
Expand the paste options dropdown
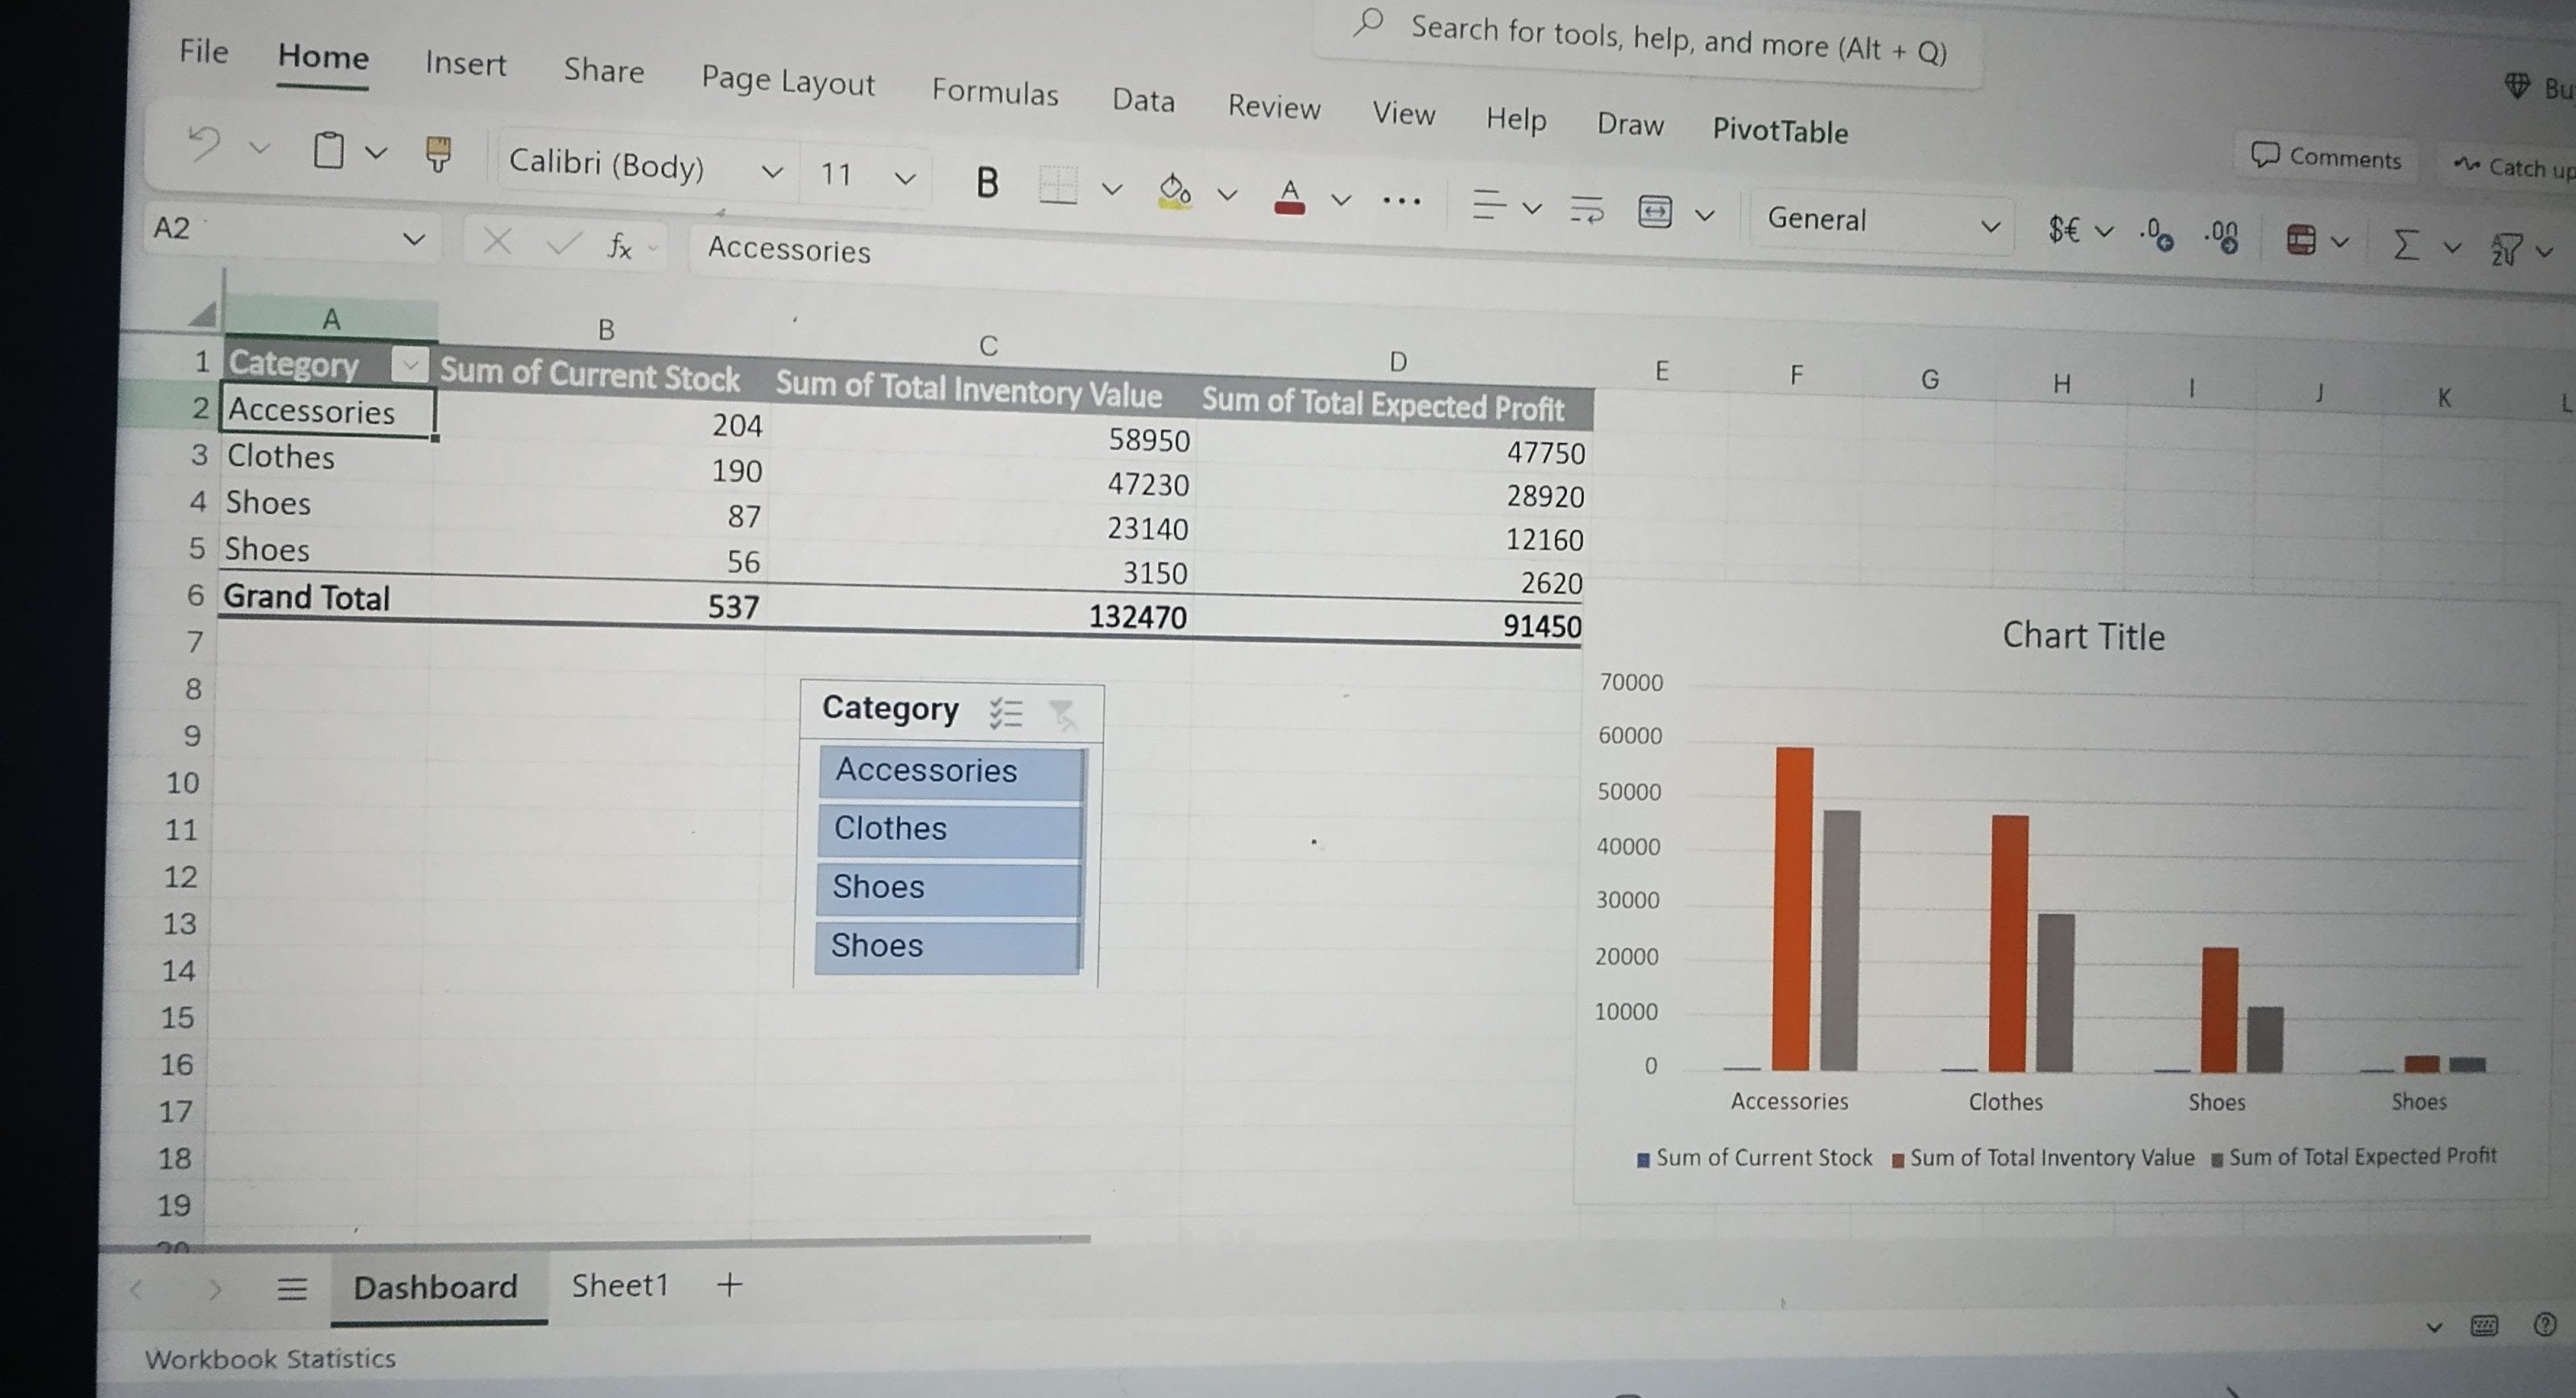click(x=376, y=153)
